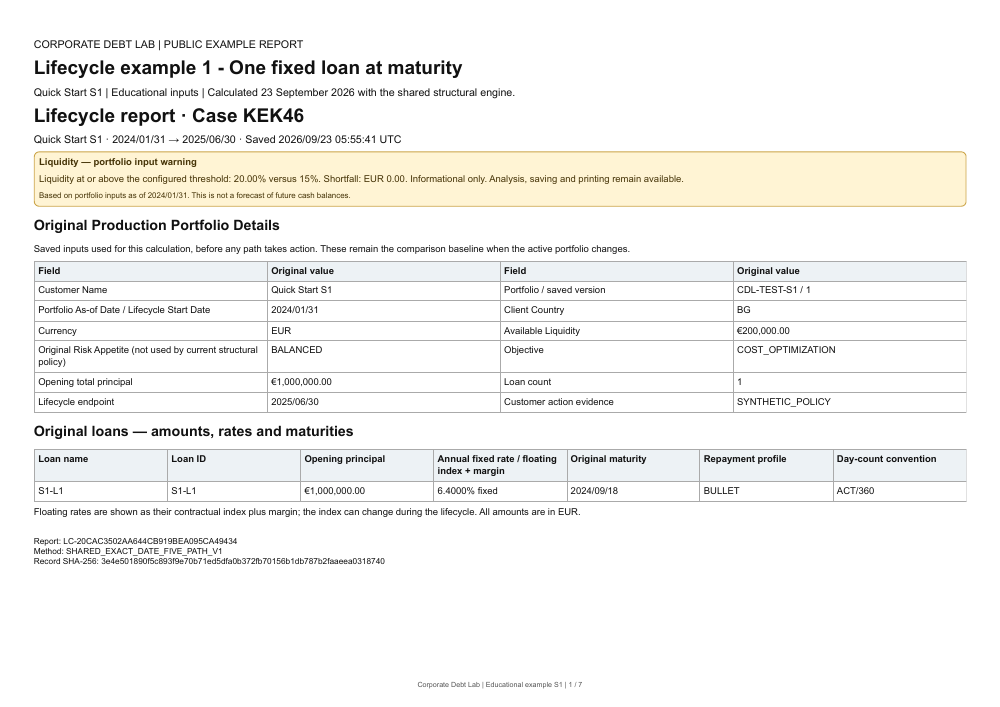
Task: Click the '2025/06/30' lifecycle endpoint value
Action: coord(383,402)
